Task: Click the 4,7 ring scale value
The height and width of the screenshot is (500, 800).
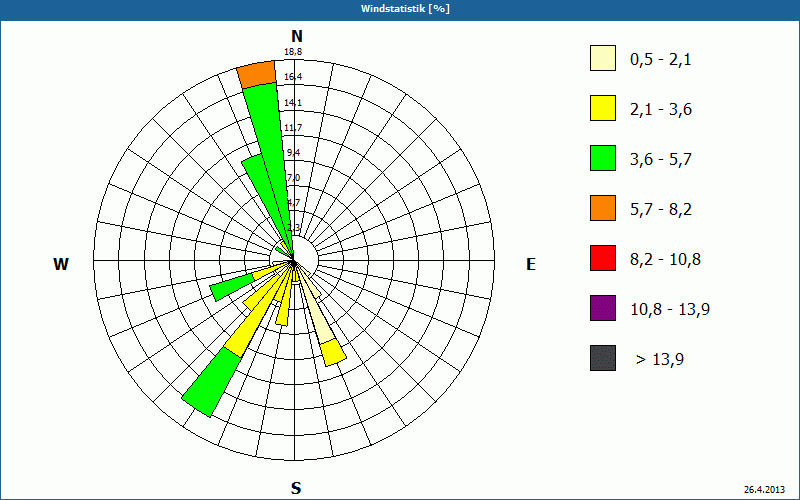Action: click(x=293, y=203)
